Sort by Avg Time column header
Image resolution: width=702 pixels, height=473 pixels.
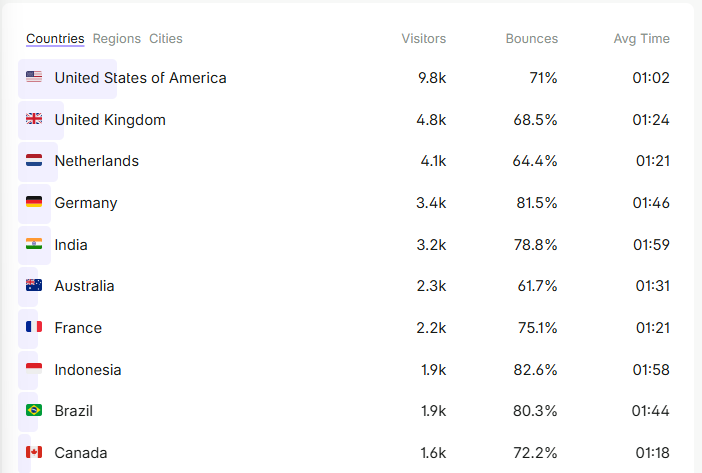pyautogui.click(x=642, y=39)
